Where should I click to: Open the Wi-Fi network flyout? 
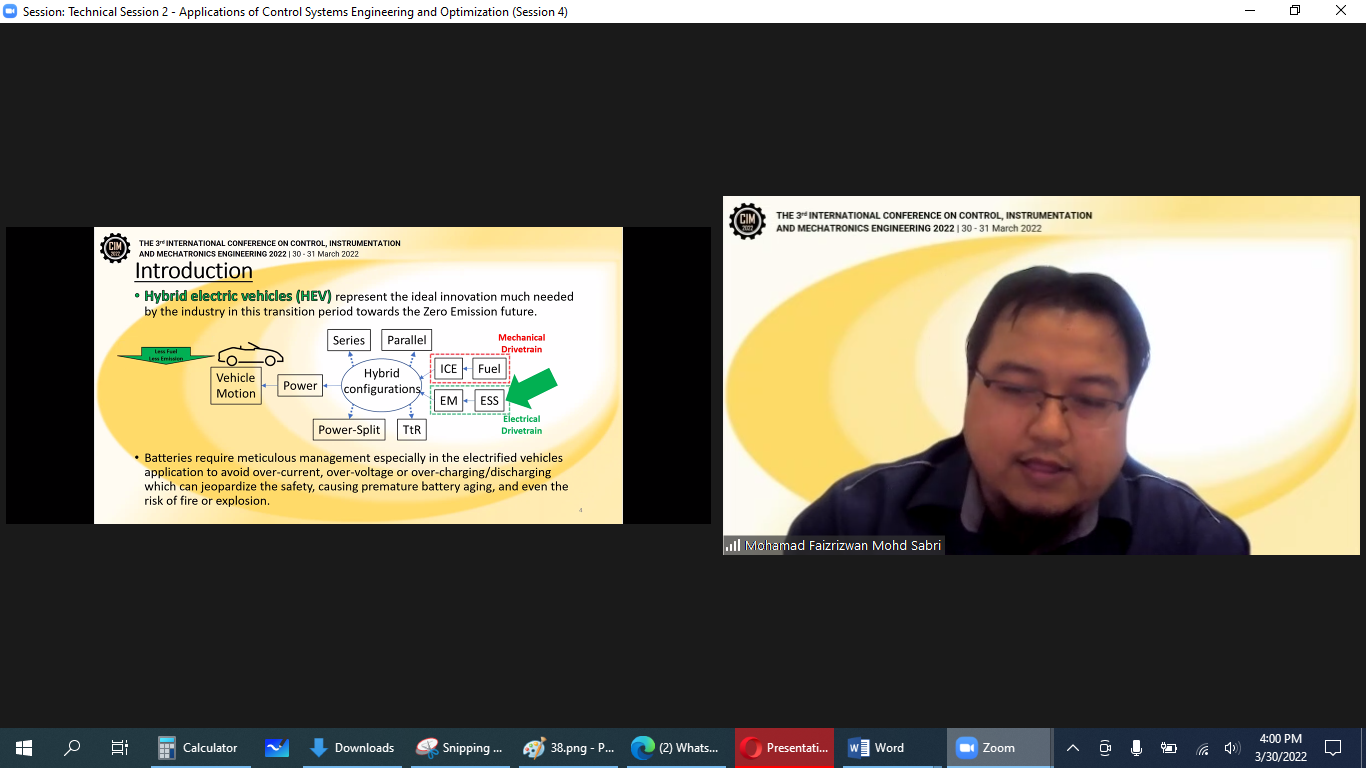coord(1202,747)
